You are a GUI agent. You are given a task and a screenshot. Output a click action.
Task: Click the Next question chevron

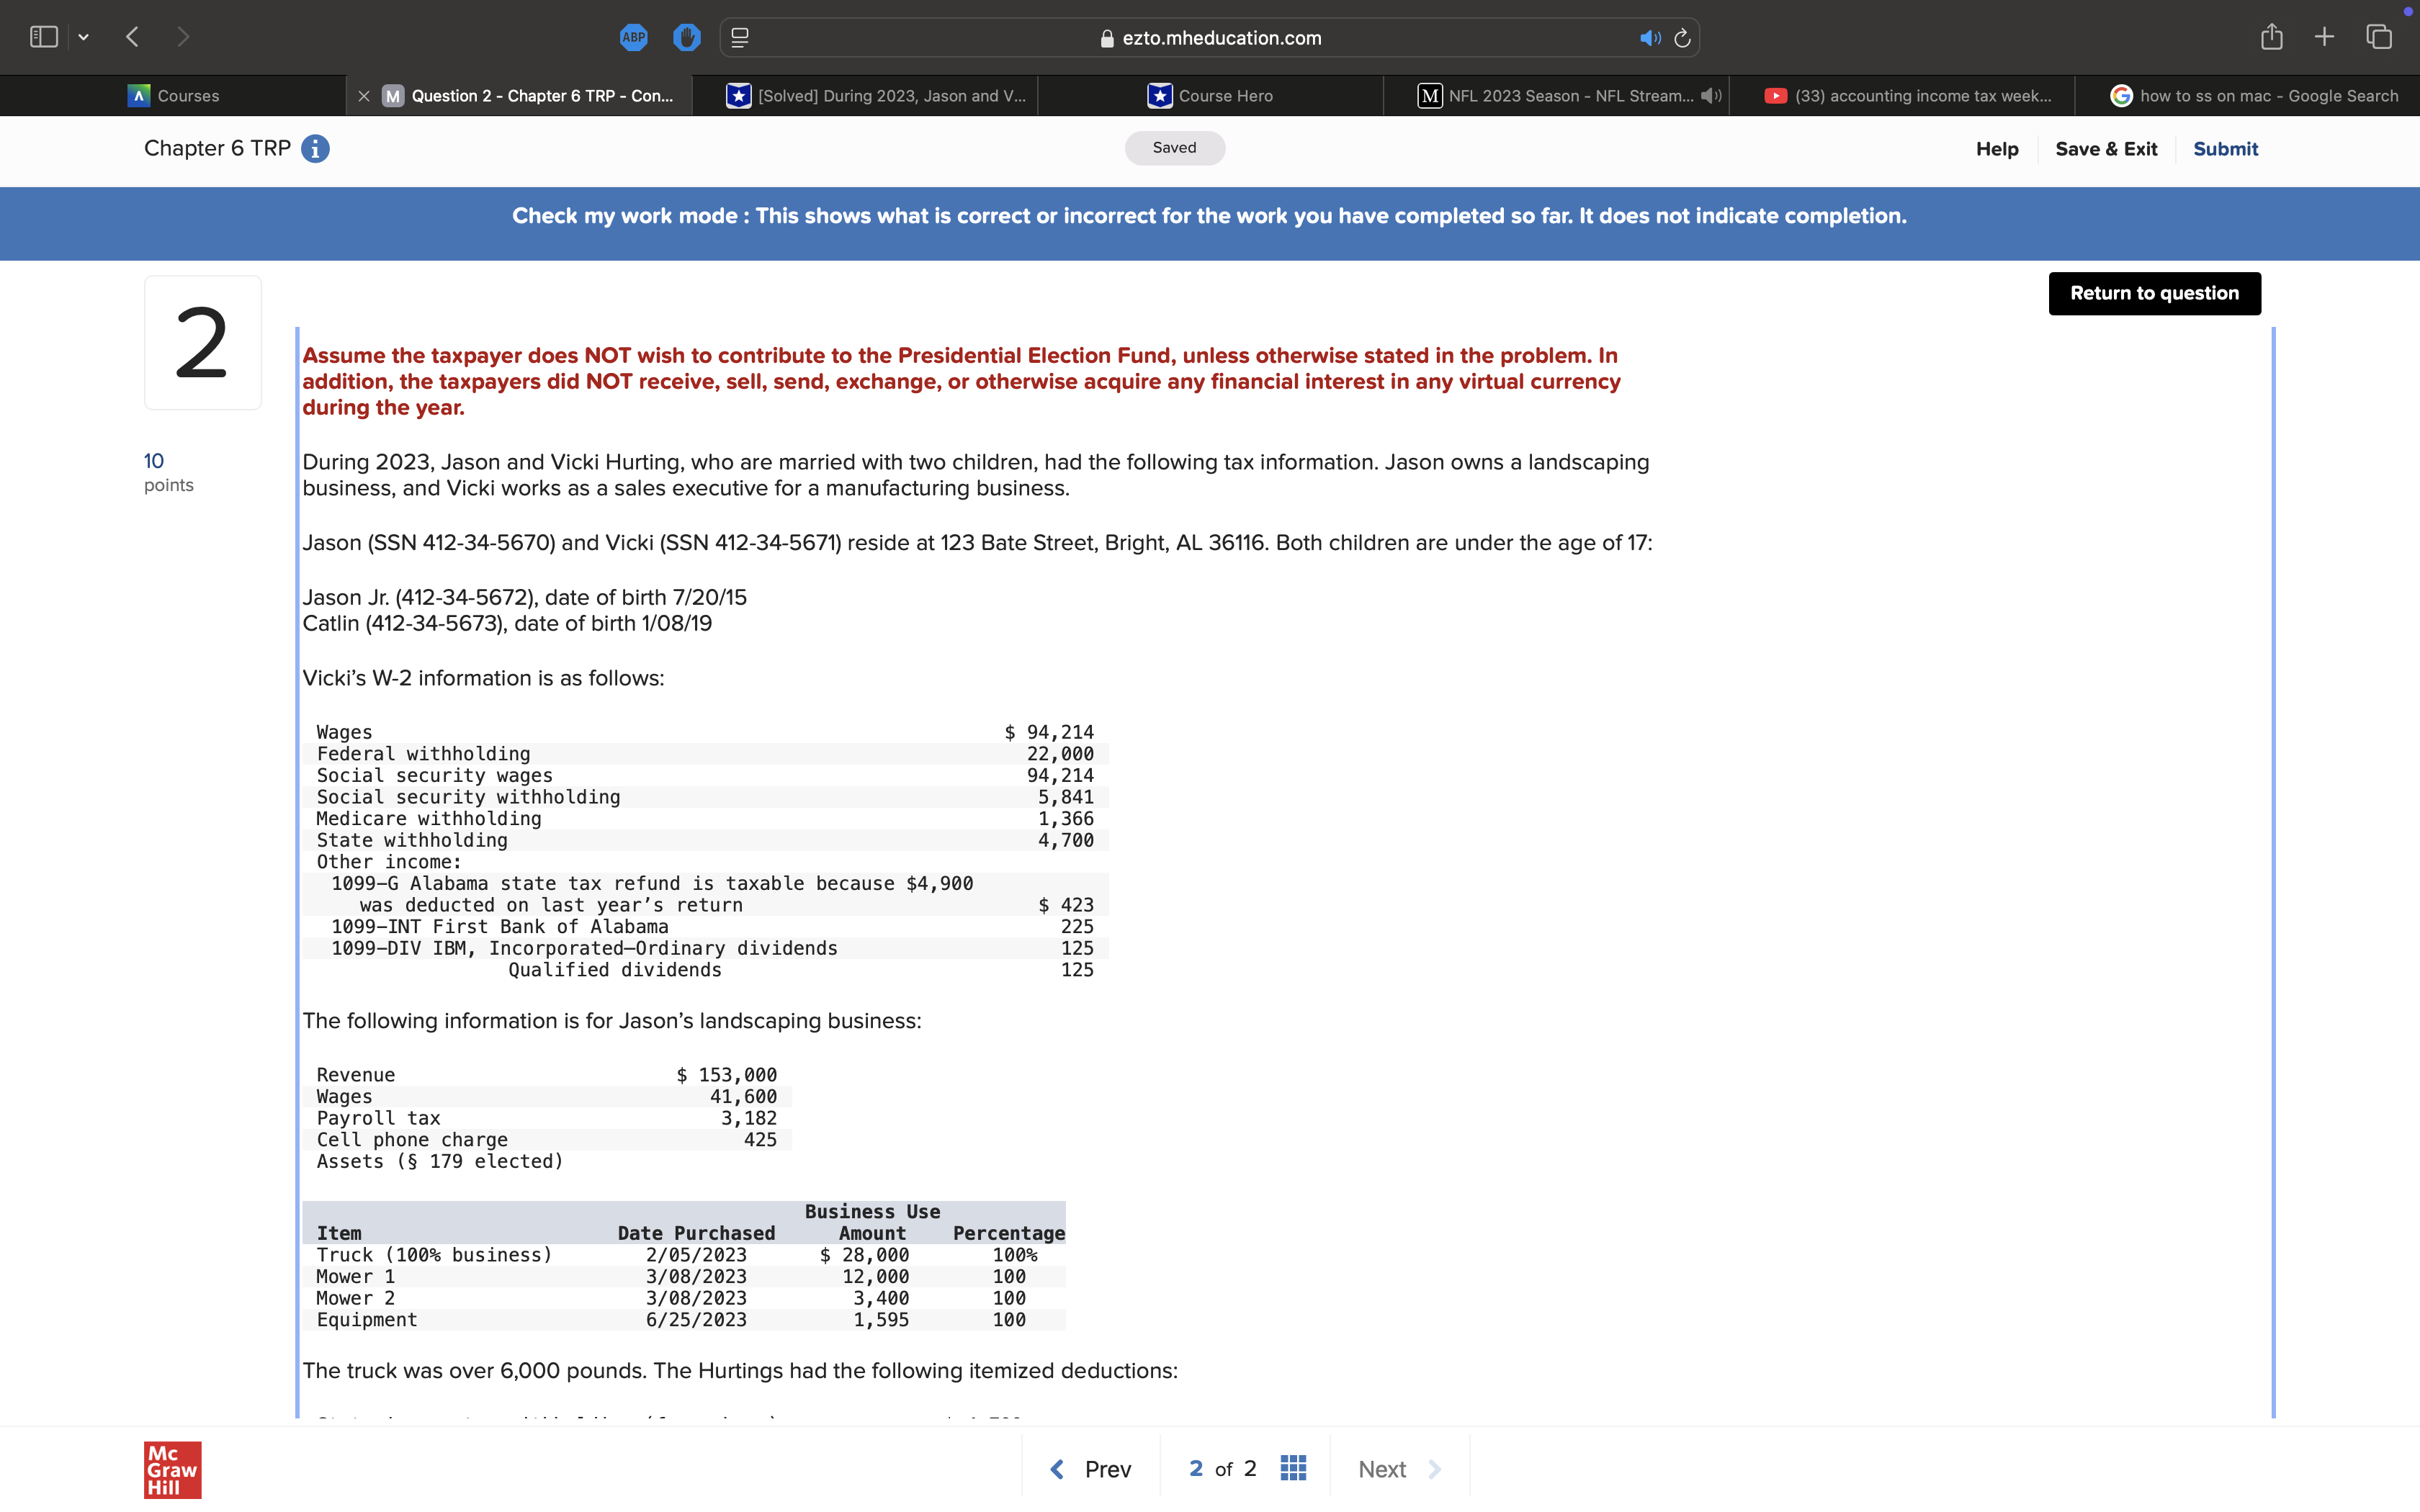point(1435,1469)
